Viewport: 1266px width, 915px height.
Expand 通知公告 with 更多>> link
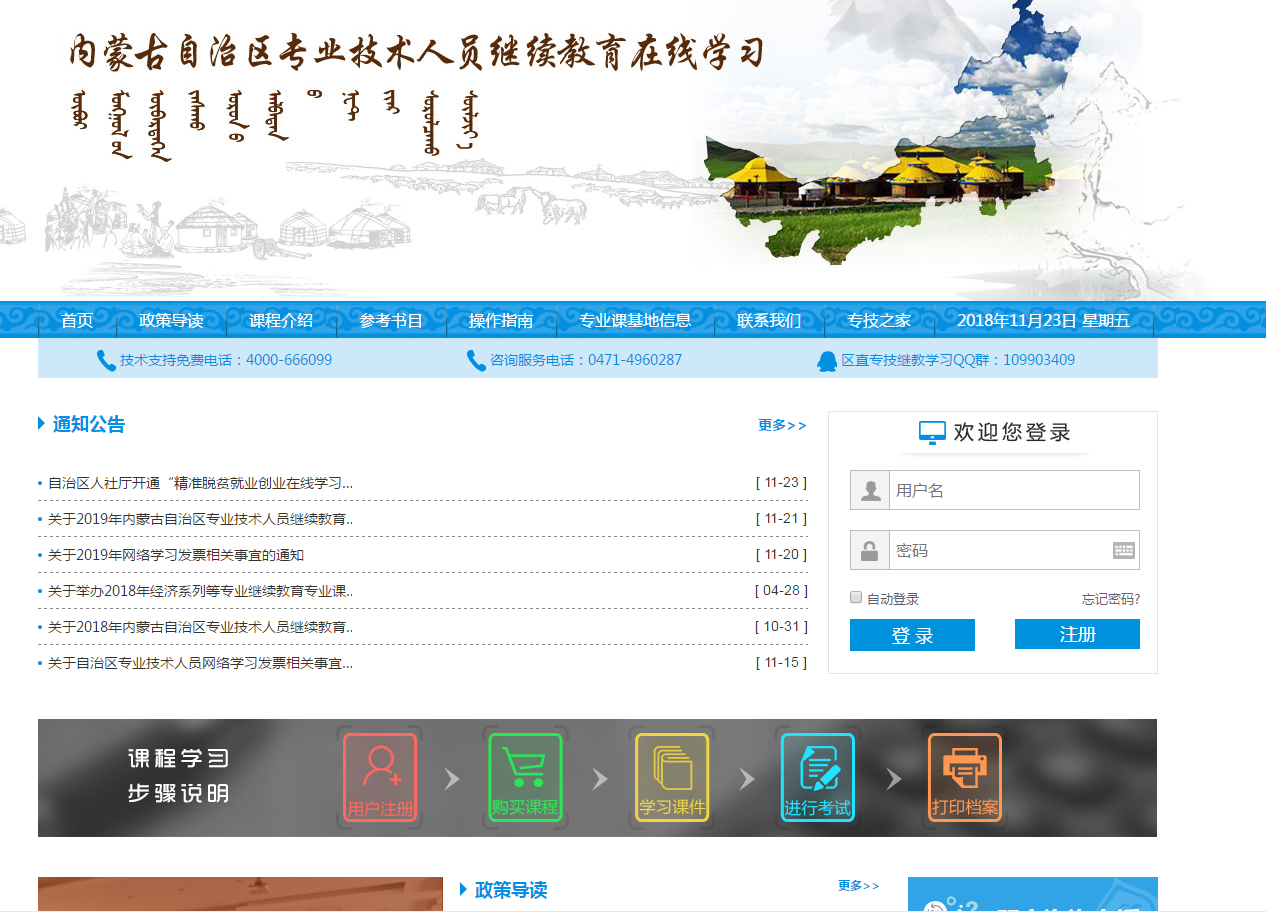coord(781,425)
